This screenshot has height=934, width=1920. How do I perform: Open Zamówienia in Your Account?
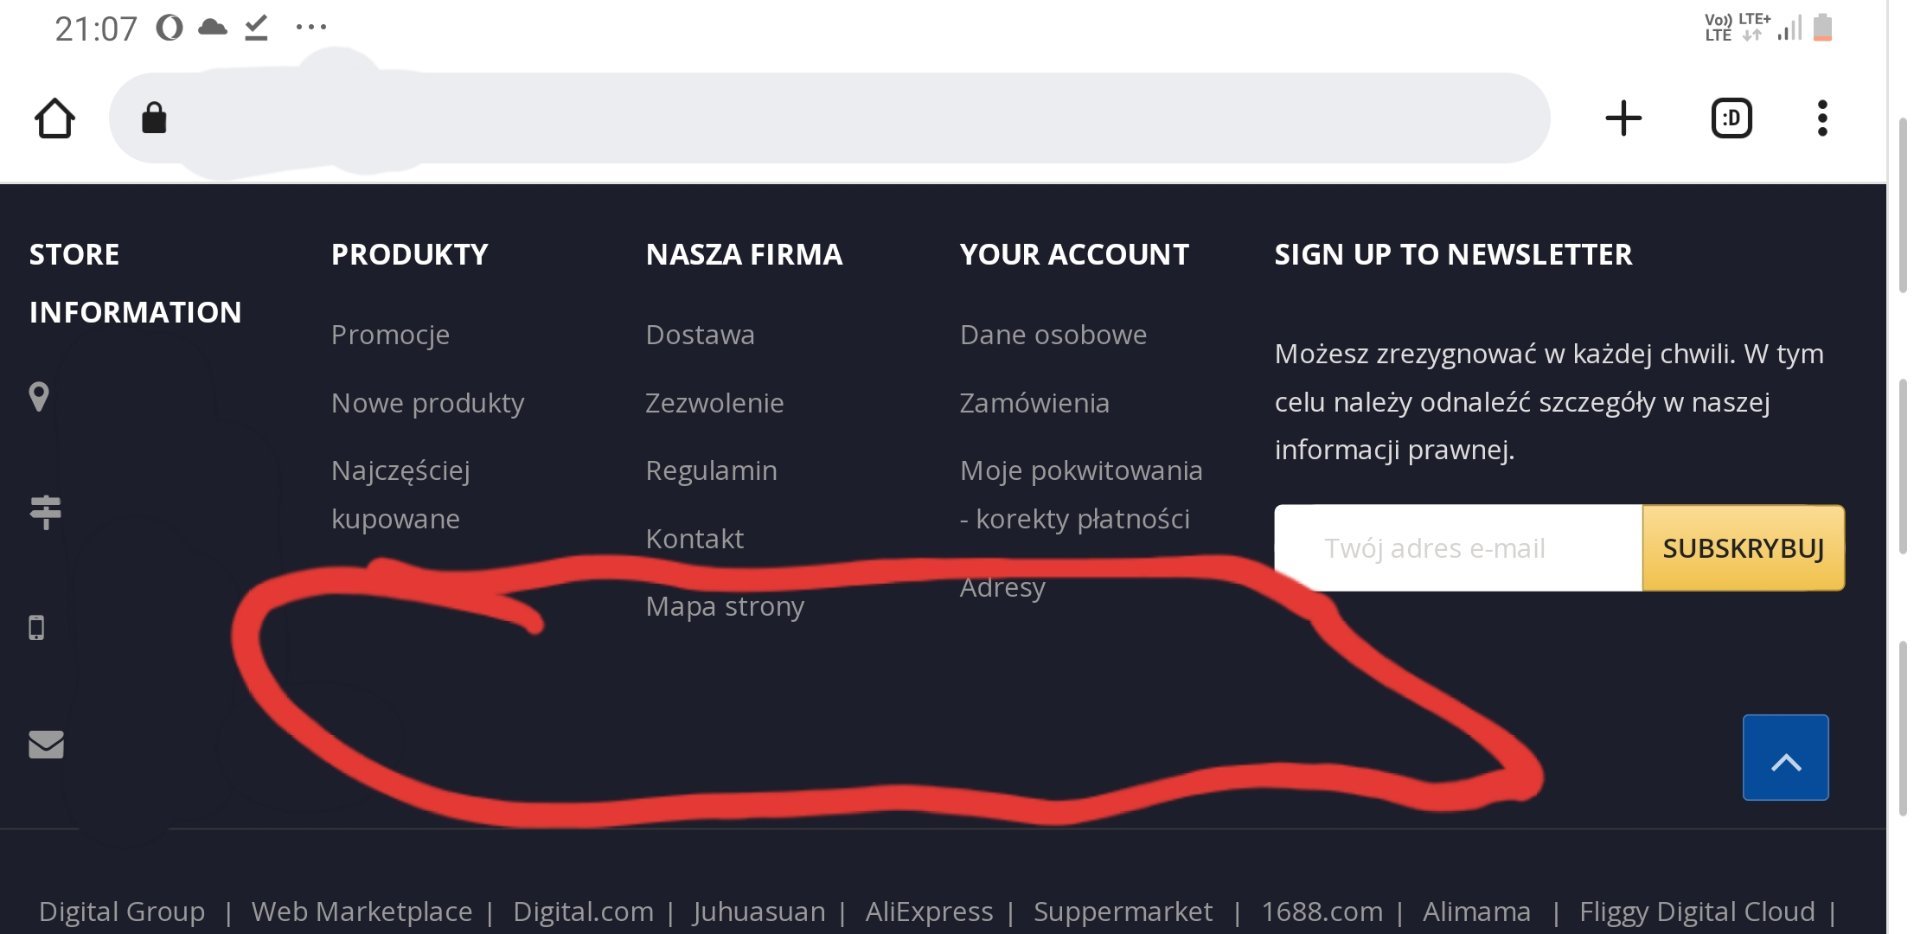pos(1034,403)
